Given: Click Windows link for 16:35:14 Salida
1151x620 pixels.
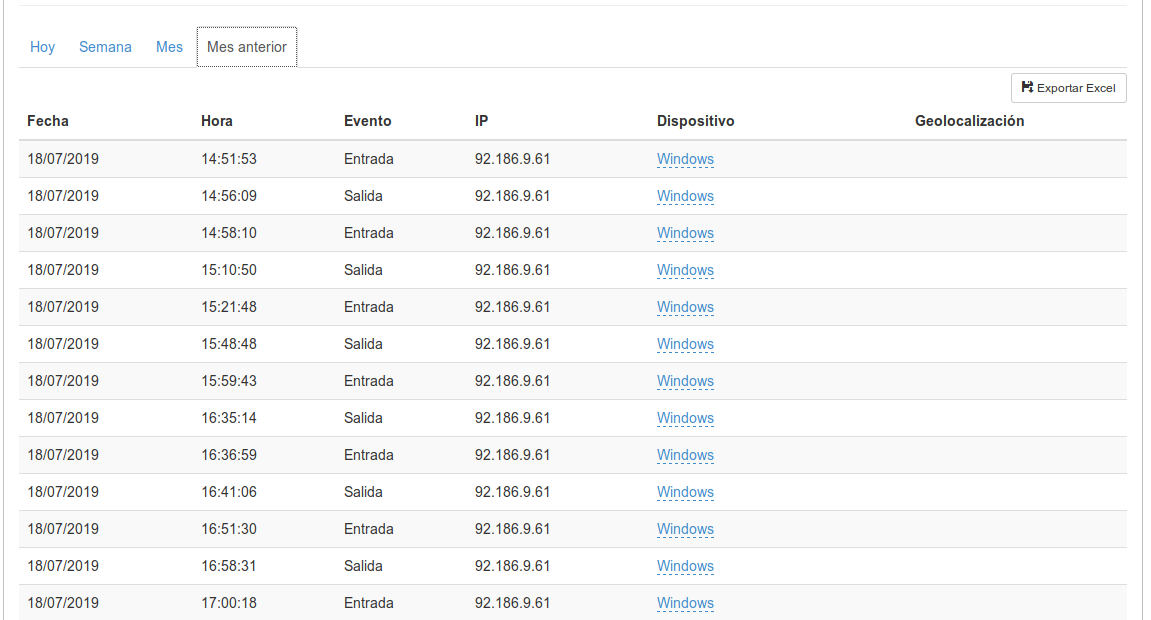Looking at the screenshot, I should pyautogui.click(x=685, y=418).
